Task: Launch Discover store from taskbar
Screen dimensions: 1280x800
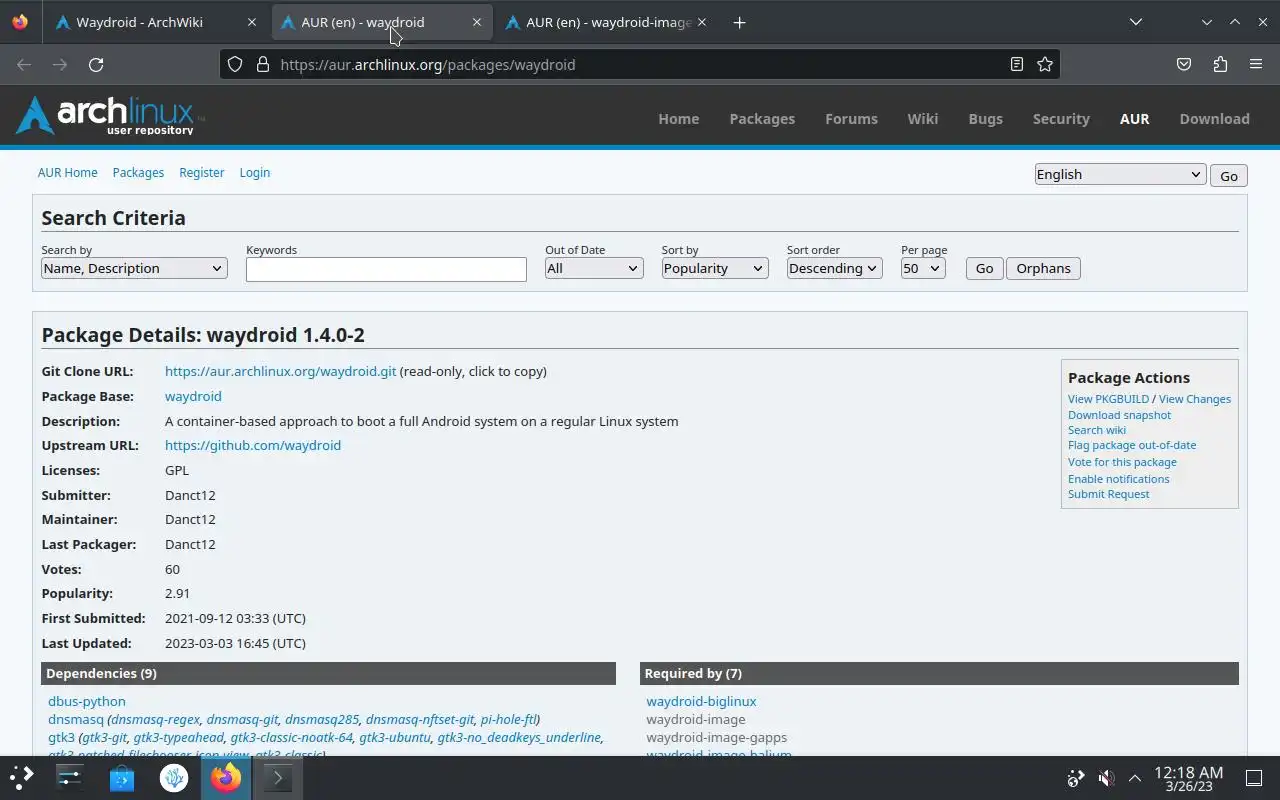Action: click(122, 777)
